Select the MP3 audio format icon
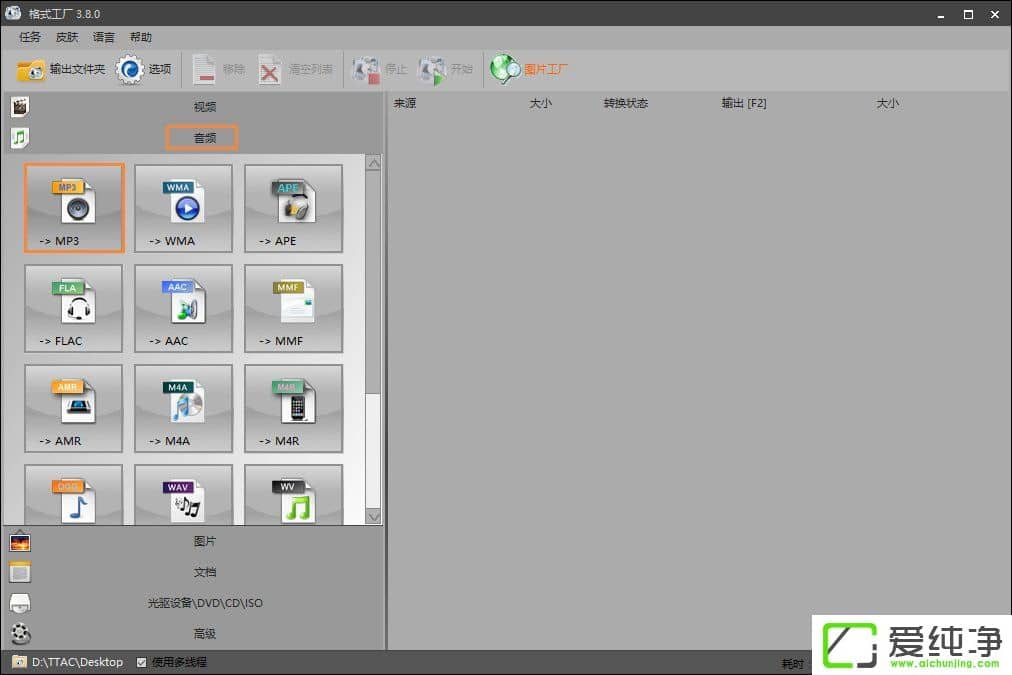 (x=74, y=207)
